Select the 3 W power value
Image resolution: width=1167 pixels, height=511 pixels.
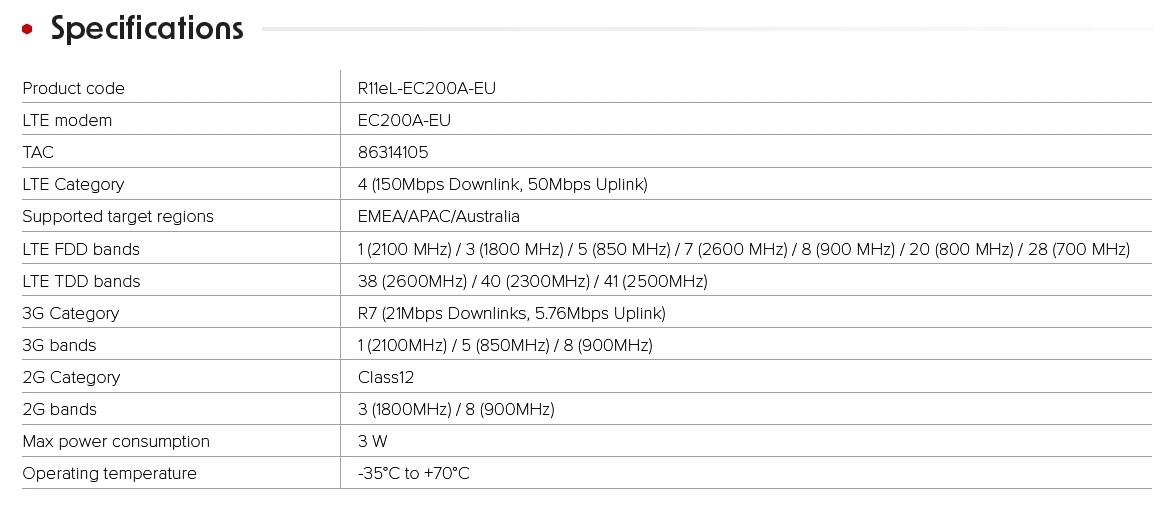pos(372,441)
